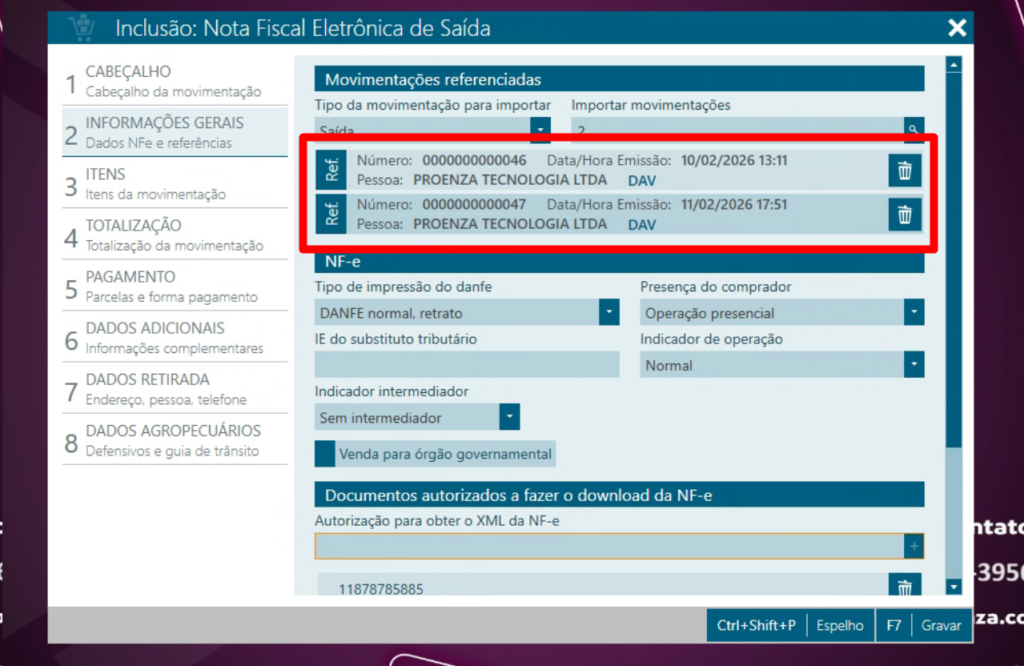This screenshot has width=1024, height=666.
Task: Delete referenced movement number 0000000000047
Action: pos(904,214)
